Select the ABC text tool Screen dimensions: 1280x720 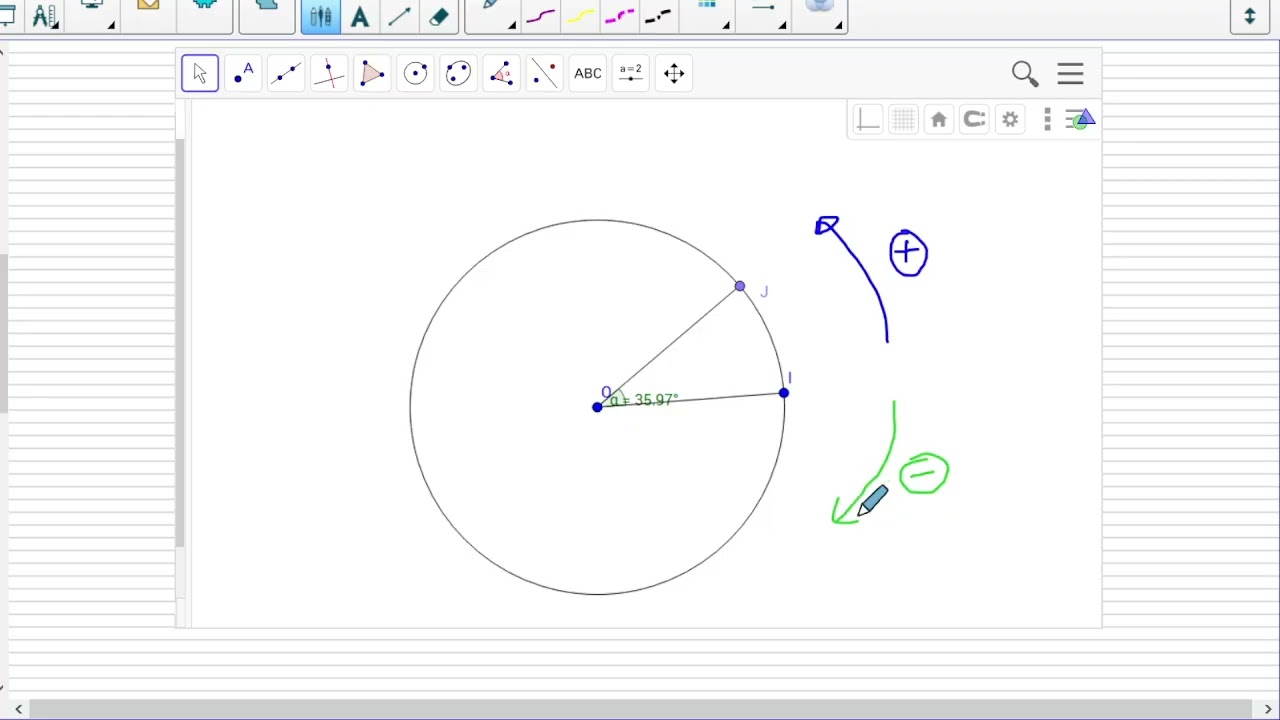pyautogui.click(x=588, y=73)
